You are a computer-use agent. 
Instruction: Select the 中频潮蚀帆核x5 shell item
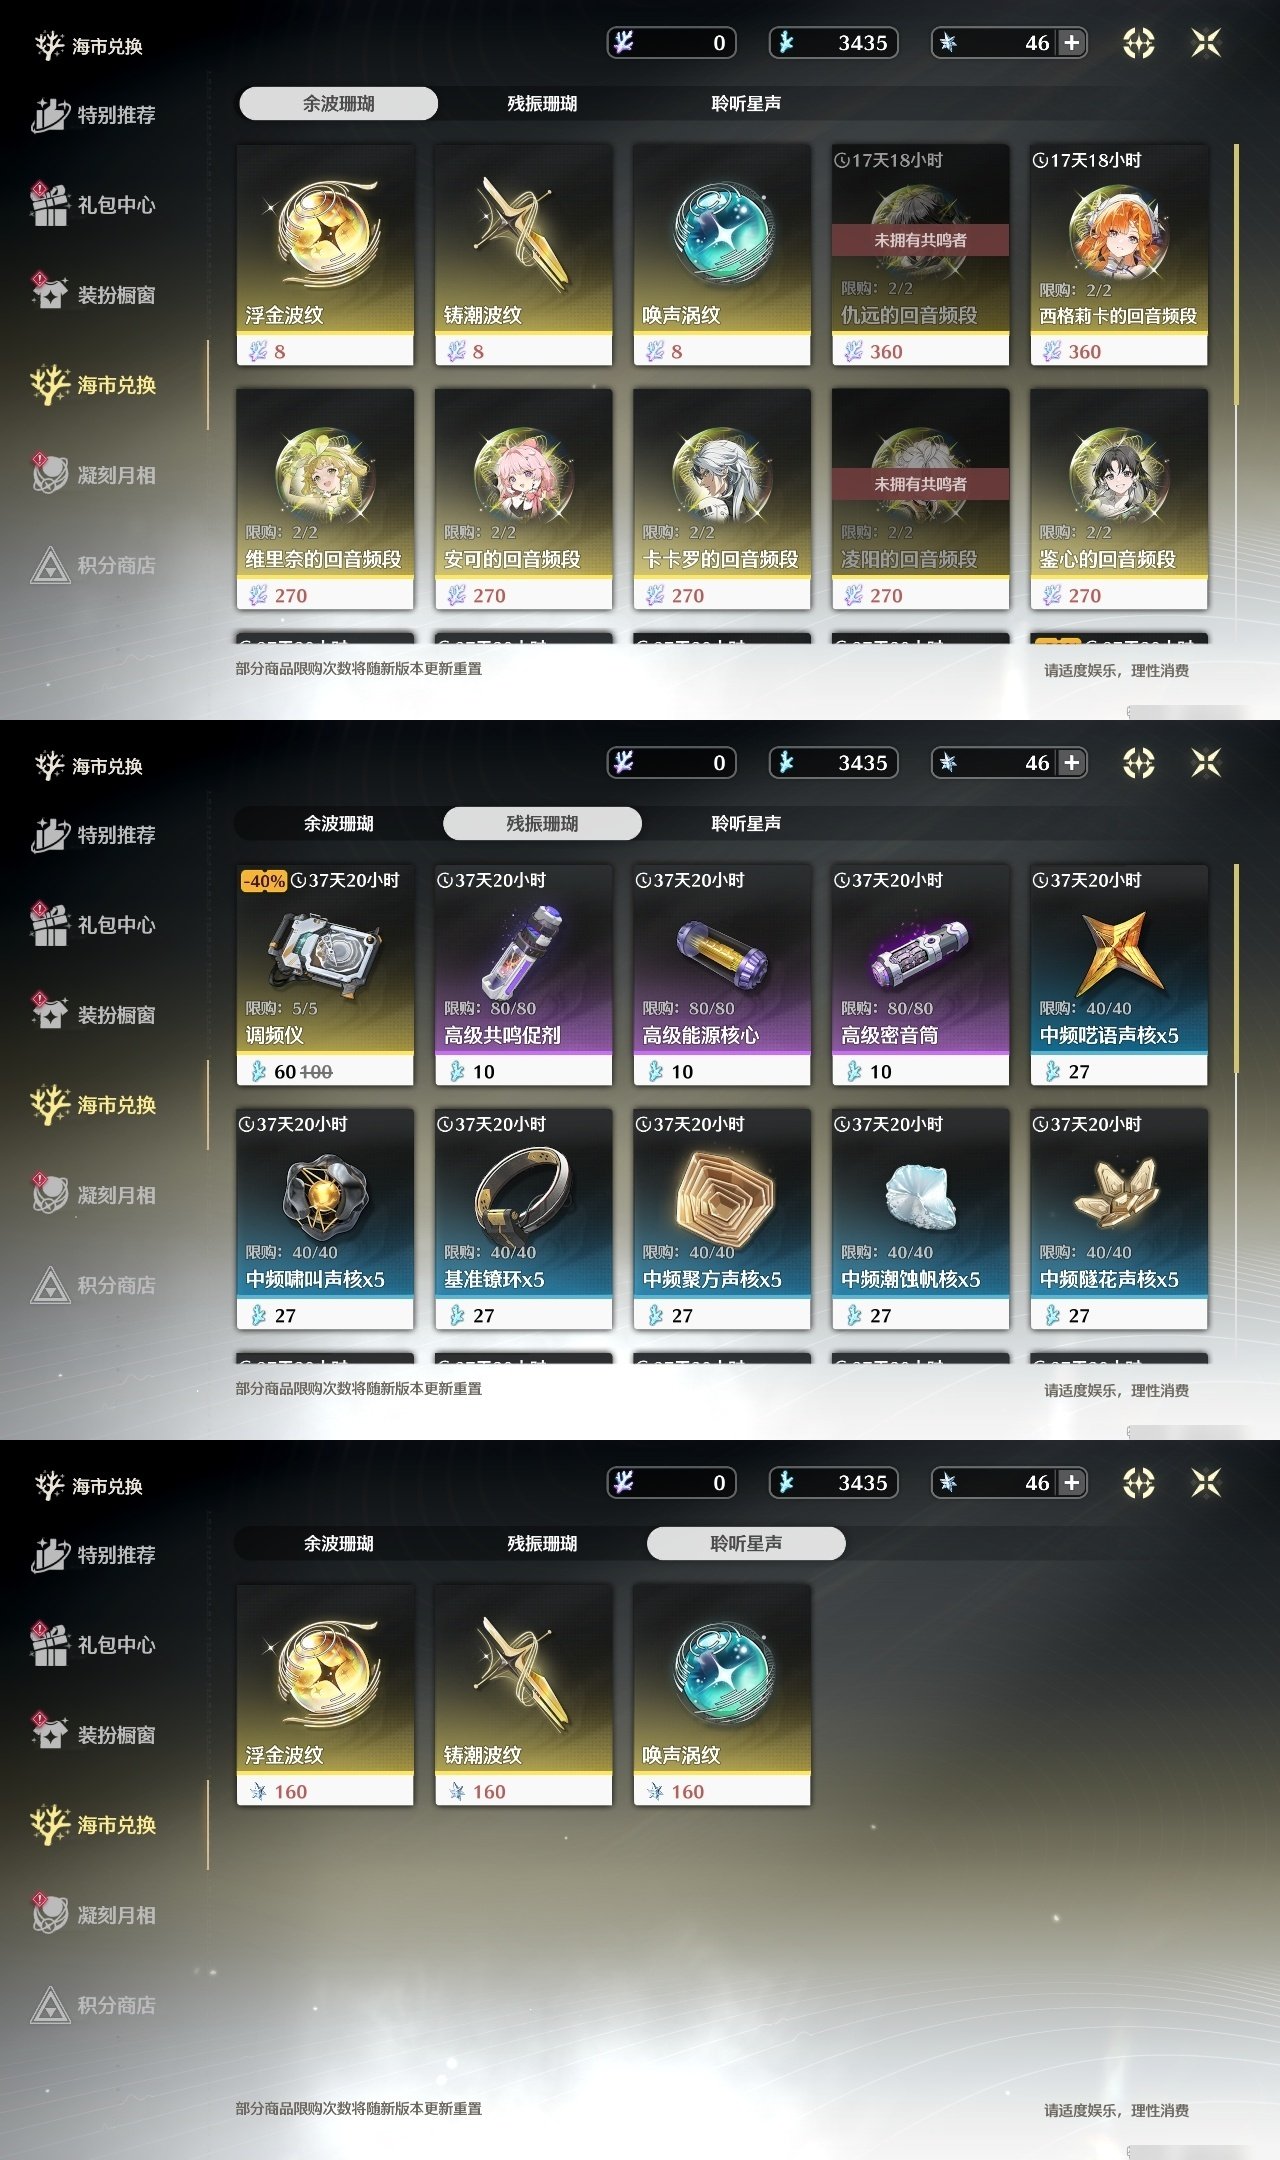pyautogui.click(x=920, y=1219)
